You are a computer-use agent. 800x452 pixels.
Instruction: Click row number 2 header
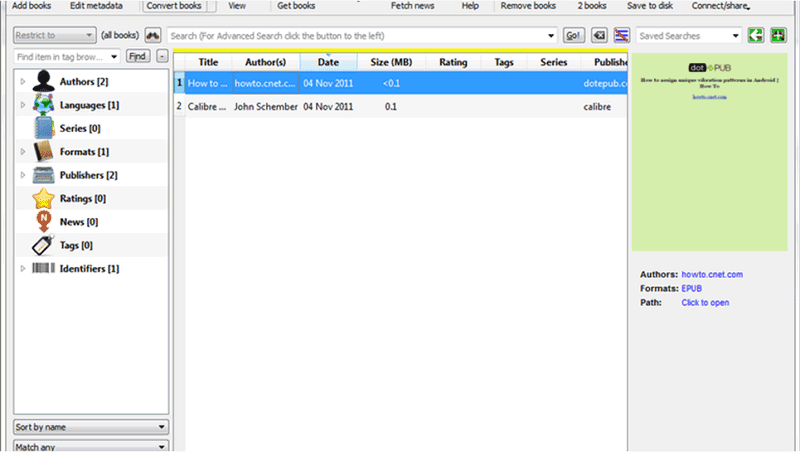[x=179, y=106]
